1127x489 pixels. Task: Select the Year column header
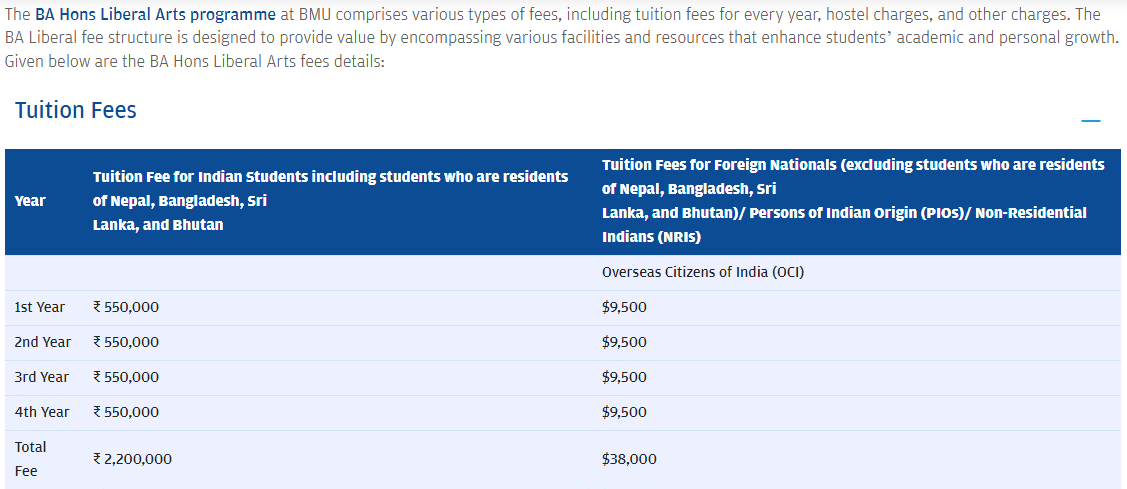click(30, 201)
